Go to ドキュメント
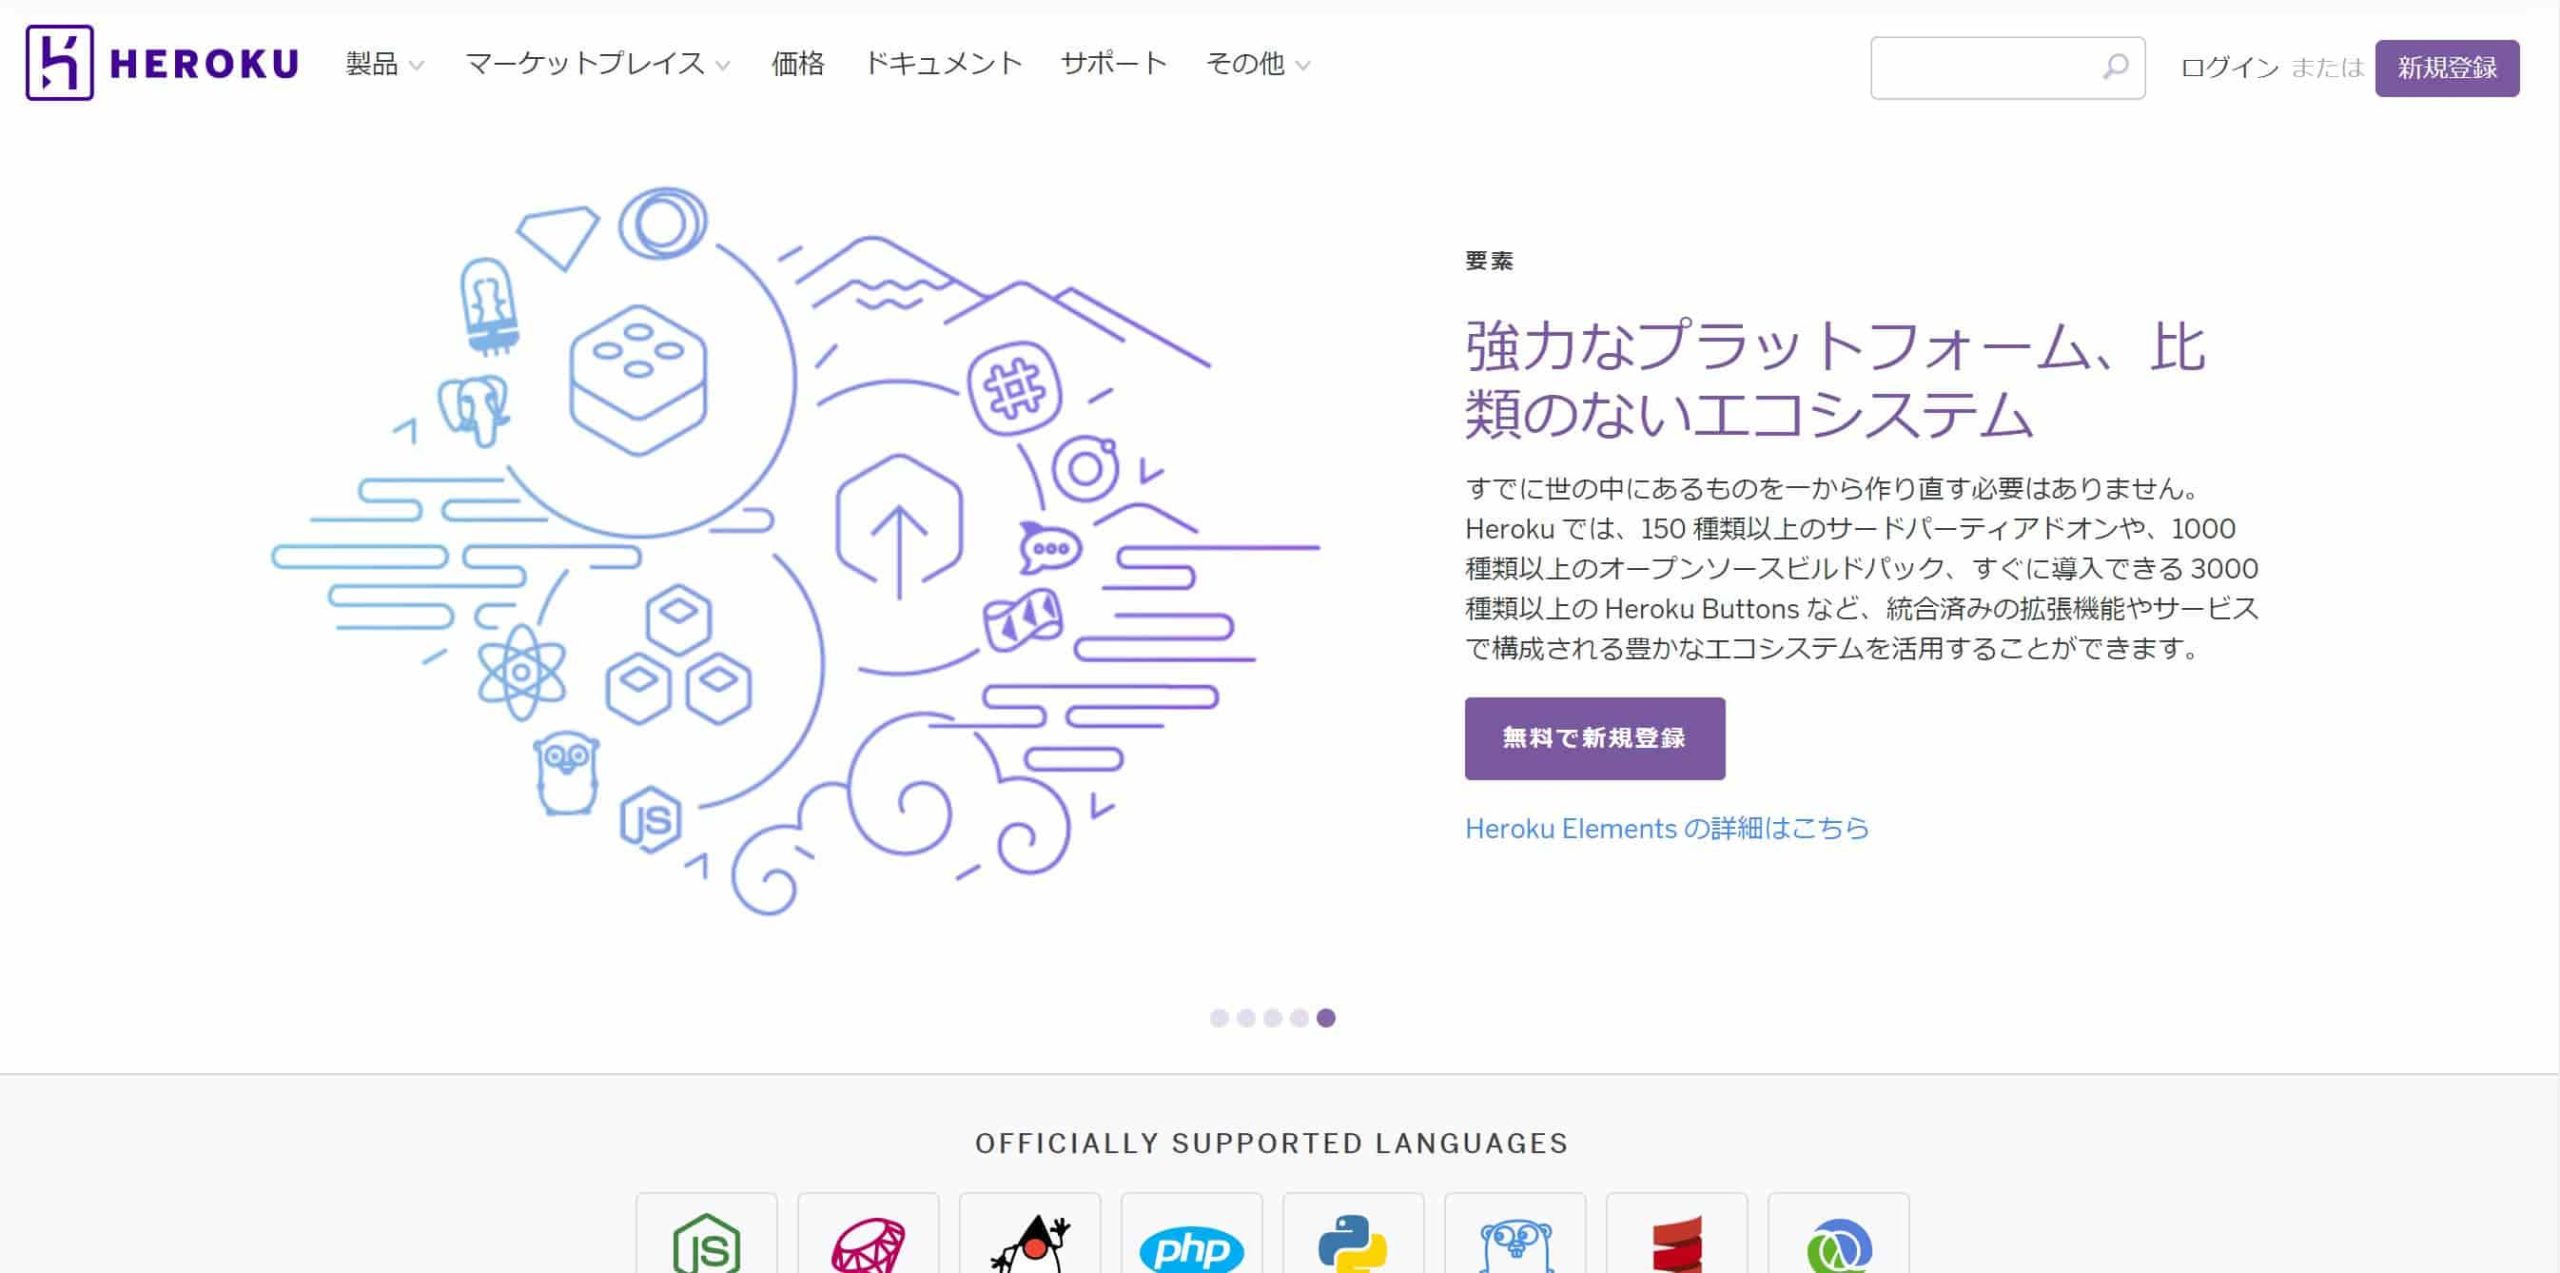This screenshot has width=2560, height=1273. (x=943, y=64)
